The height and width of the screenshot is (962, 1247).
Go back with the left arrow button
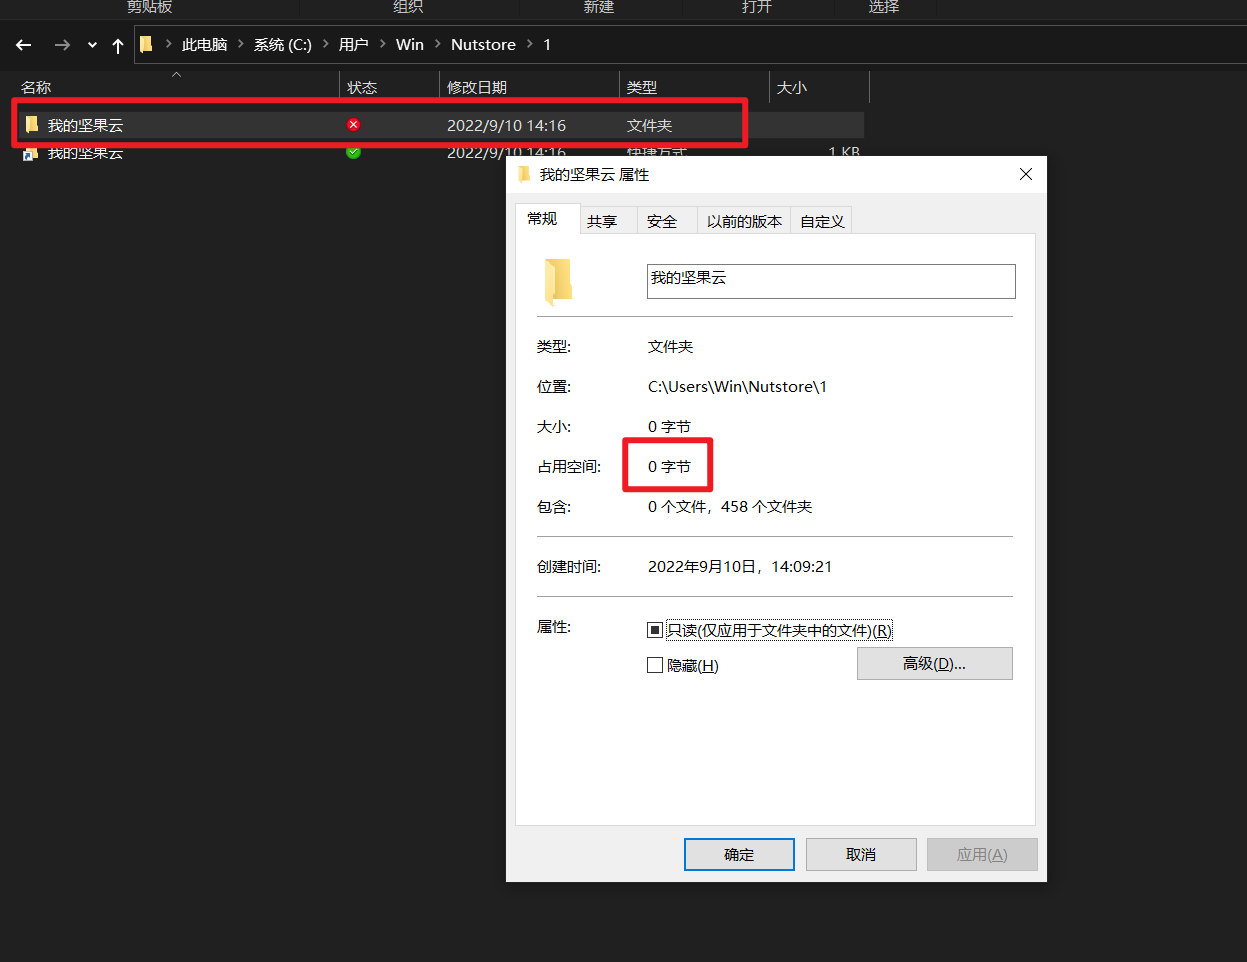coord(24,45)
